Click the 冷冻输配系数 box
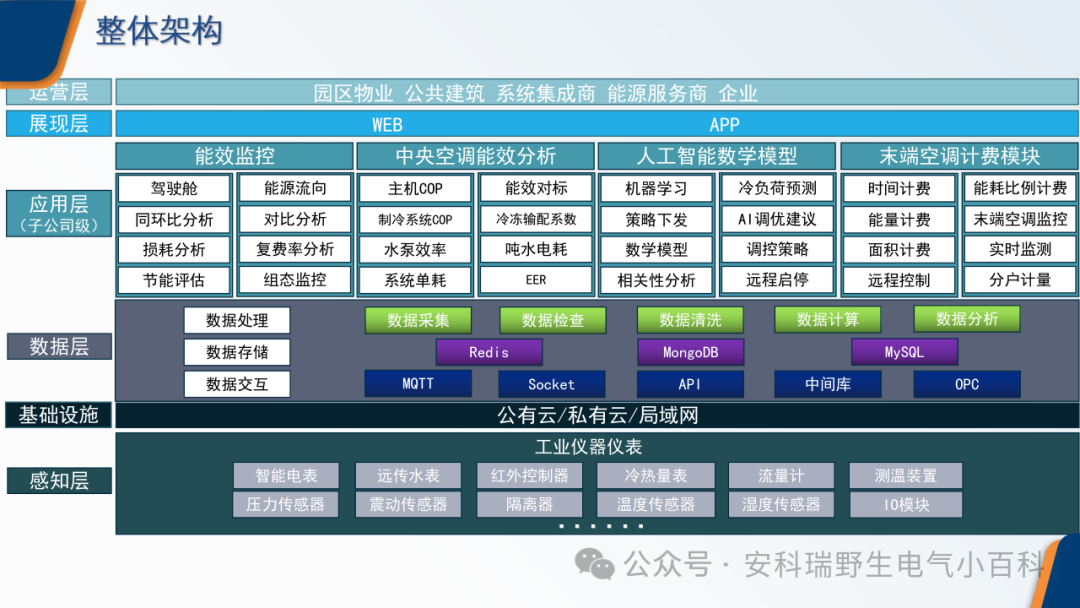The image size is (1080, 608). 536,220
